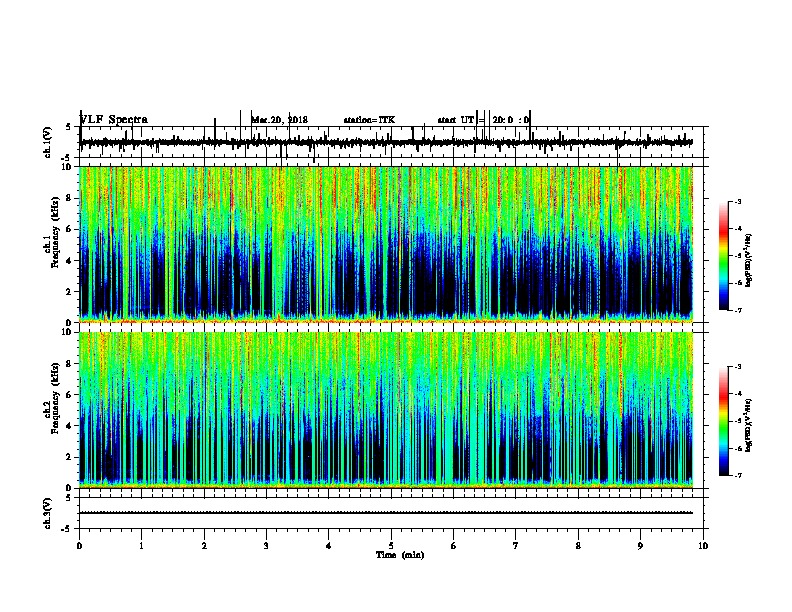Viewport: 792px width, 612px height.
Task: Click the "-3" value on ch.2 colorbar
Action: (x=737, y=367)
